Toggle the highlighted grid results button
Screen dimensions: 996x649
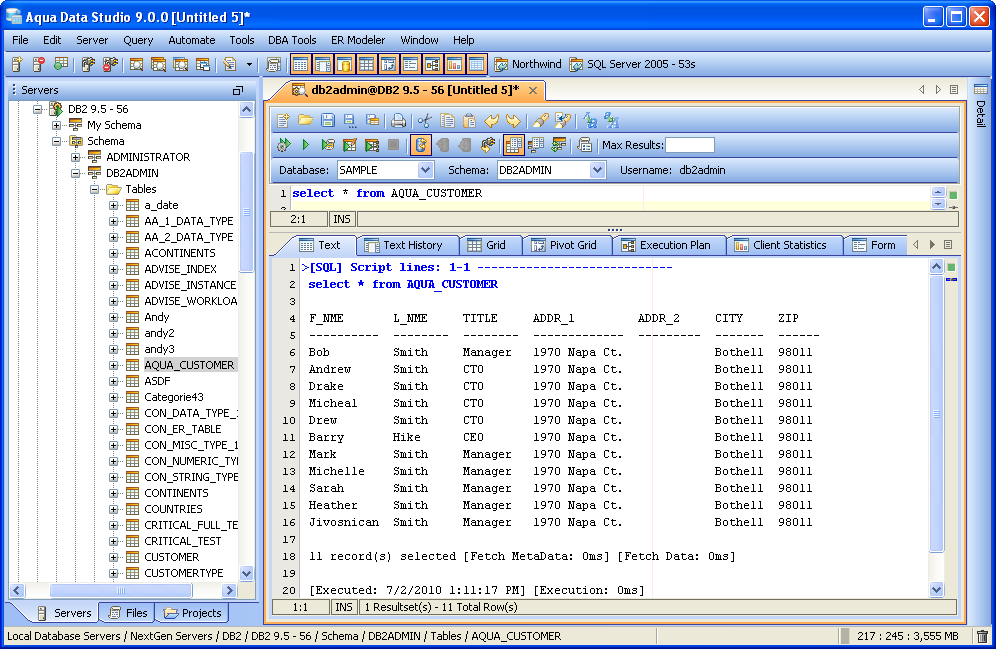513,145
